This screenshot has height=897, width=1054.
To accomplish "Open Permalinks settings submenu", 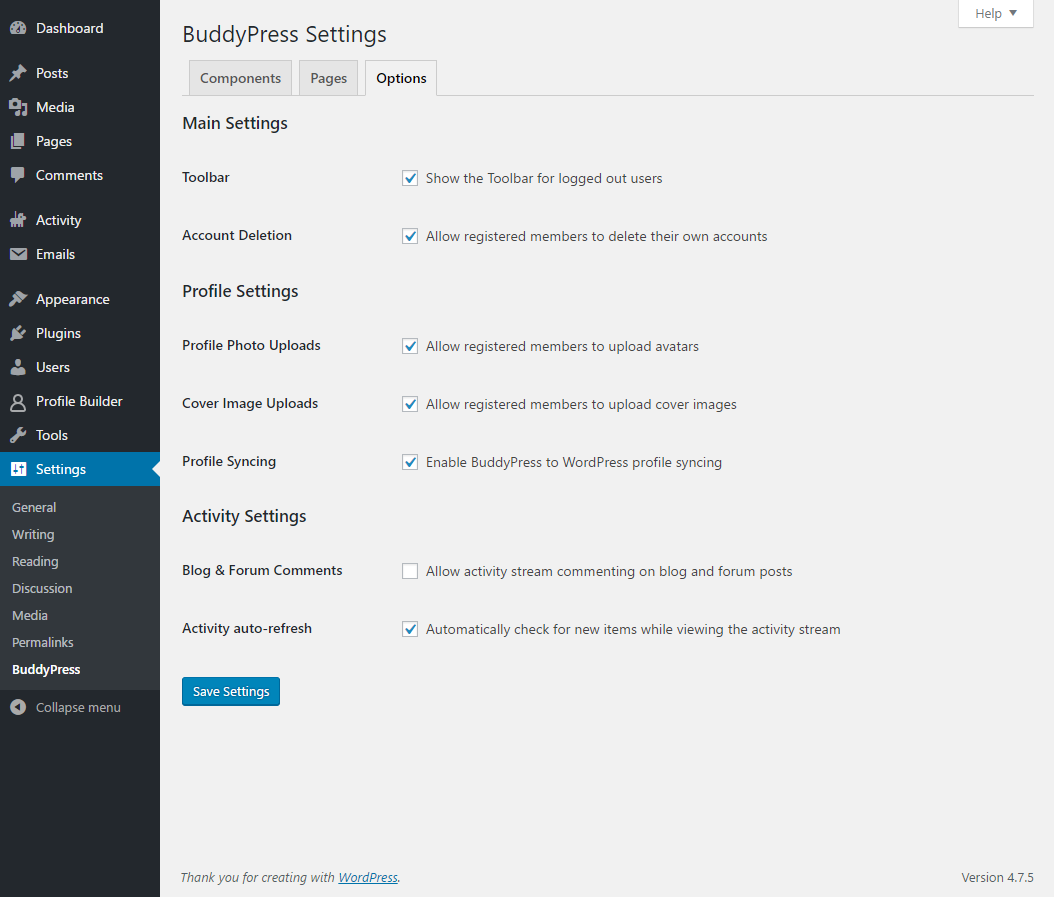I will (x=42, y=642).
